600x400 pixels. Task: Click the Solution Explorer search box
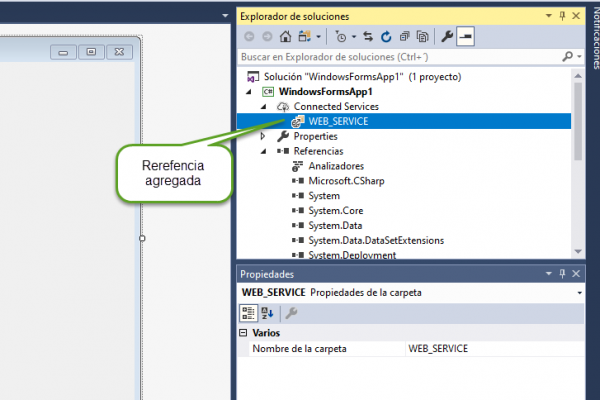pos(400,57)
